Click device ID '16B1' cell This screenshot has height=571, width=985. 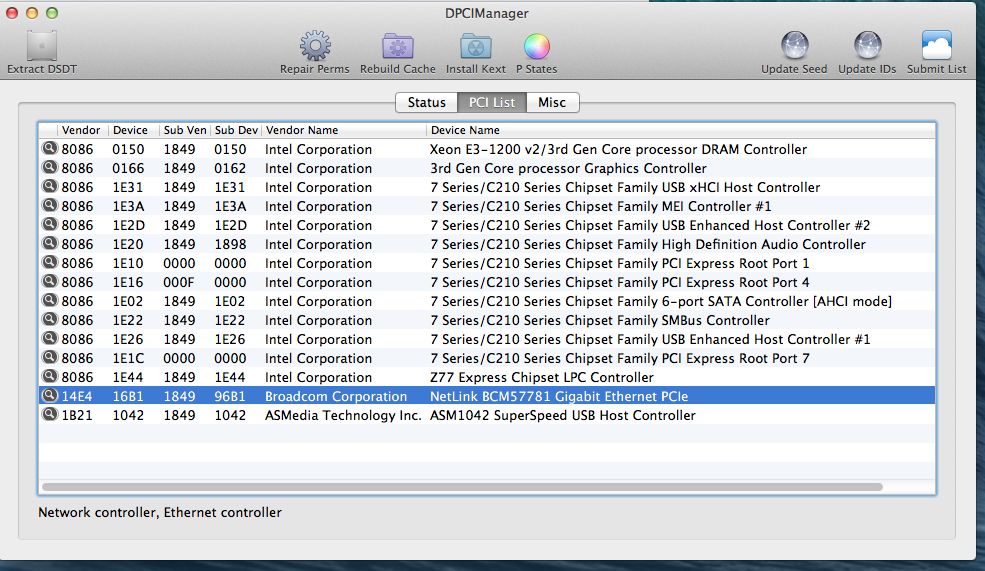point(128,396)
